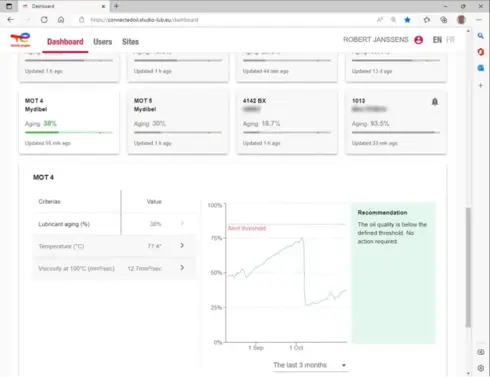The width and height of the screenshot is (490, 377).
Task: Click the site info lock icon in address bar
Action: 82,20
